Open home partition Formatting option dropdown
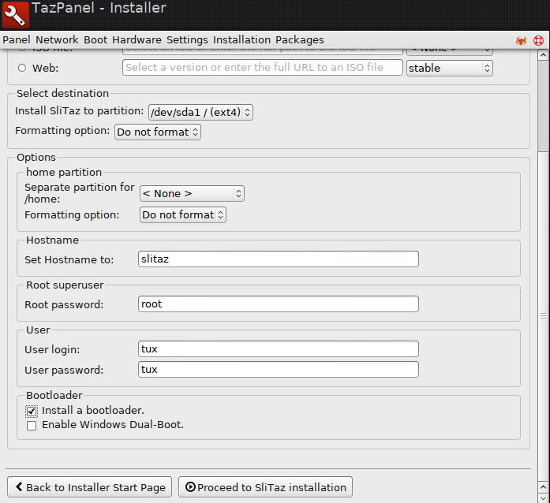550x503 pixels. [x=183, y=215]
